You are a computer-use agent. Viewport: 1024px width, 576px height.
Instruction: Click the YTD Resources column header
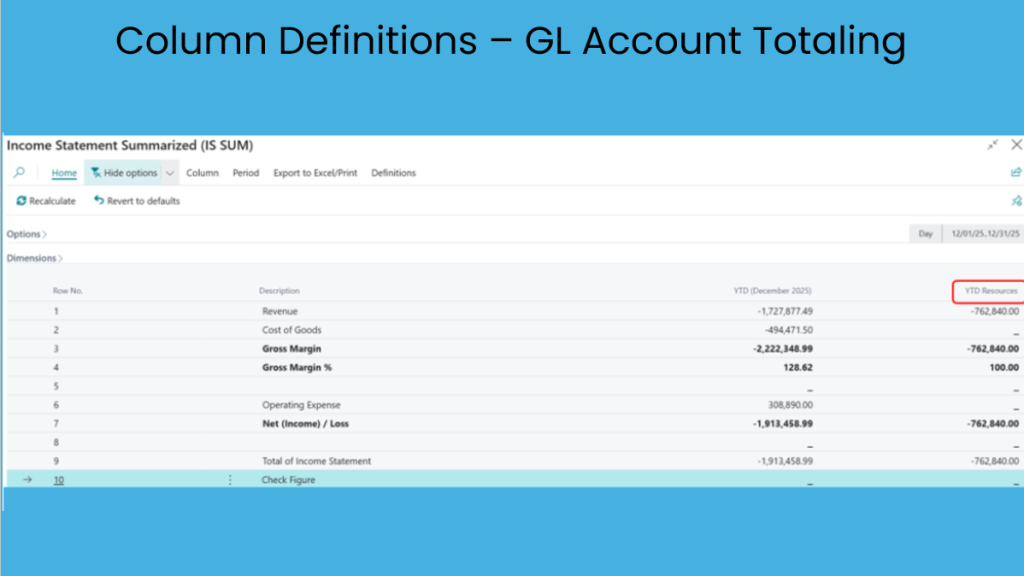click(x=990, y=291)
